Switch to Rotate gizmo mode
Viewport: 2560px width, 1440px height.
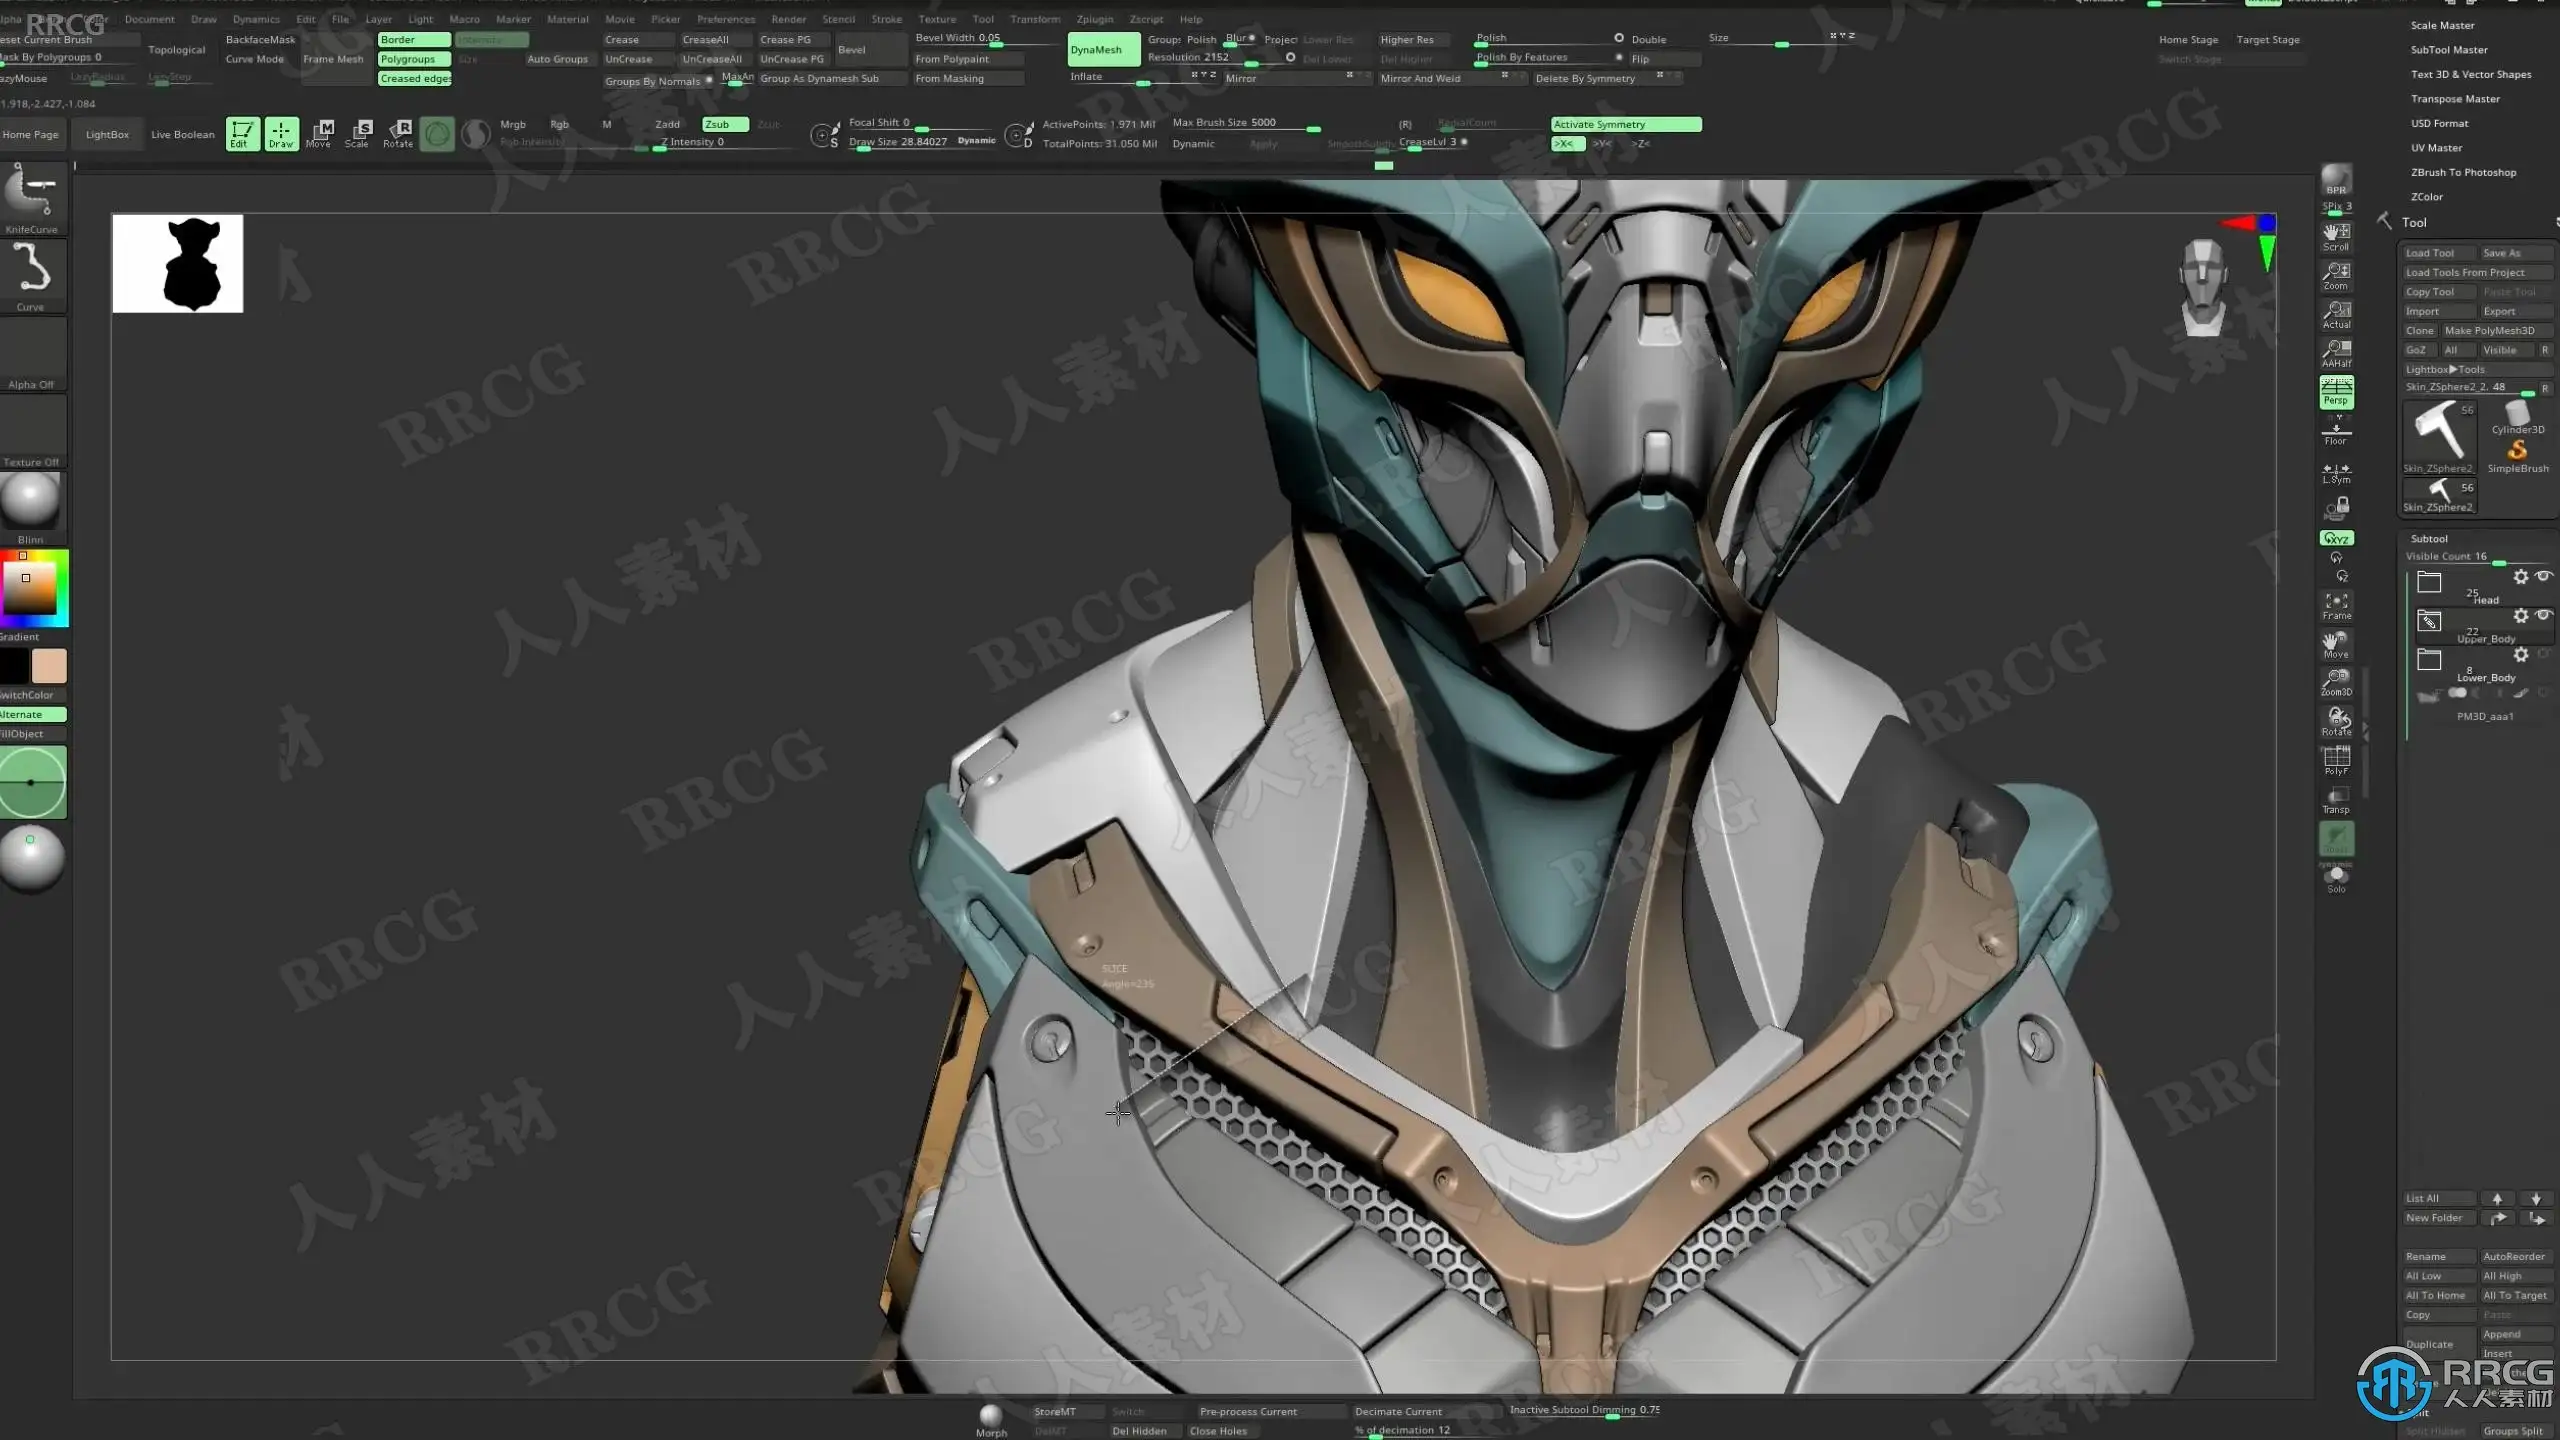pyautogui.click(x=398, y=133)
